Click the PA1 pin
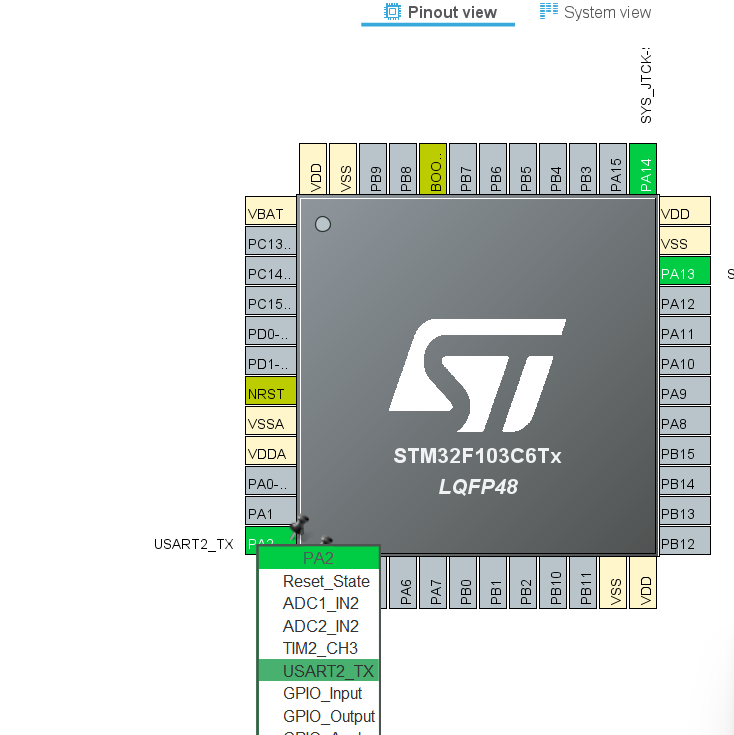Viewport: 734px width, 735px height. point(271,510)
